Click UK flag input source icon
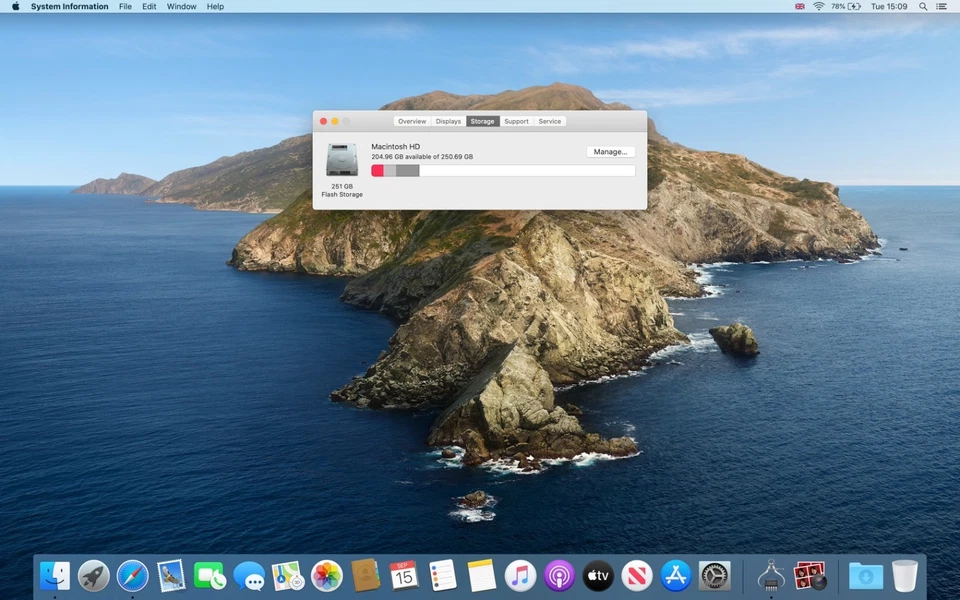The image size is (960, 600). [x=800, y=6]
